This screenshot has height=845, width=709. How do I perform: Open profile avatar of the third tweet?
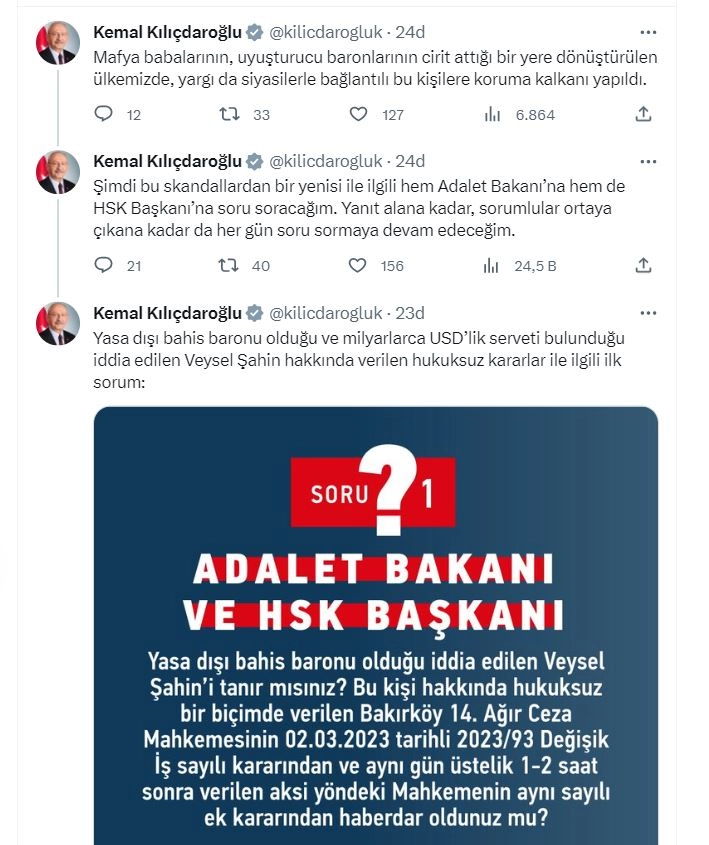pyautogui.click(x=58, y=323)
